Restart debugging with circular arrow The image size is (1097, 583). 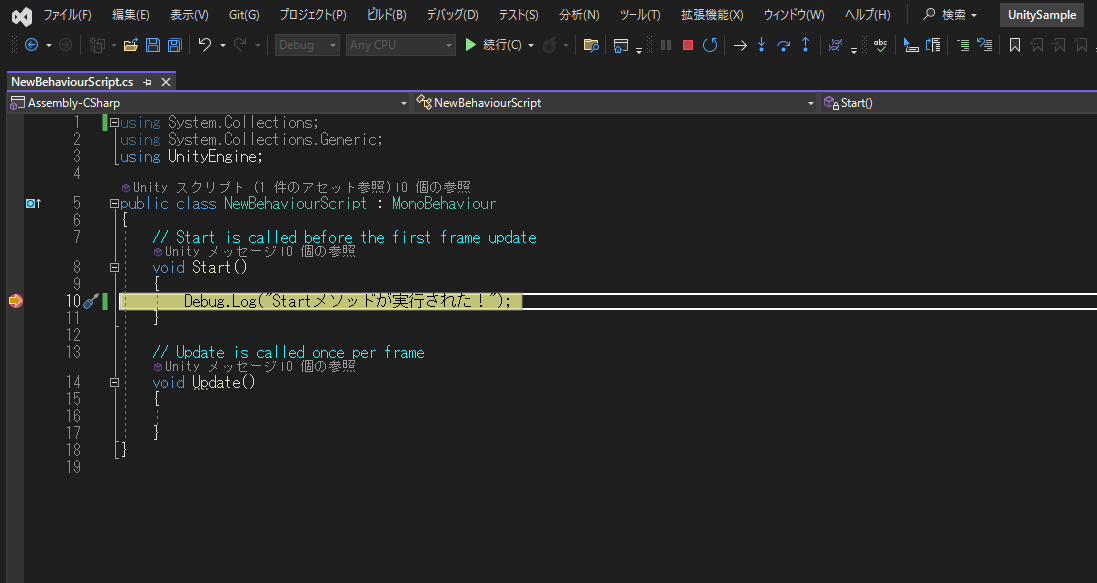click(710, 45)
